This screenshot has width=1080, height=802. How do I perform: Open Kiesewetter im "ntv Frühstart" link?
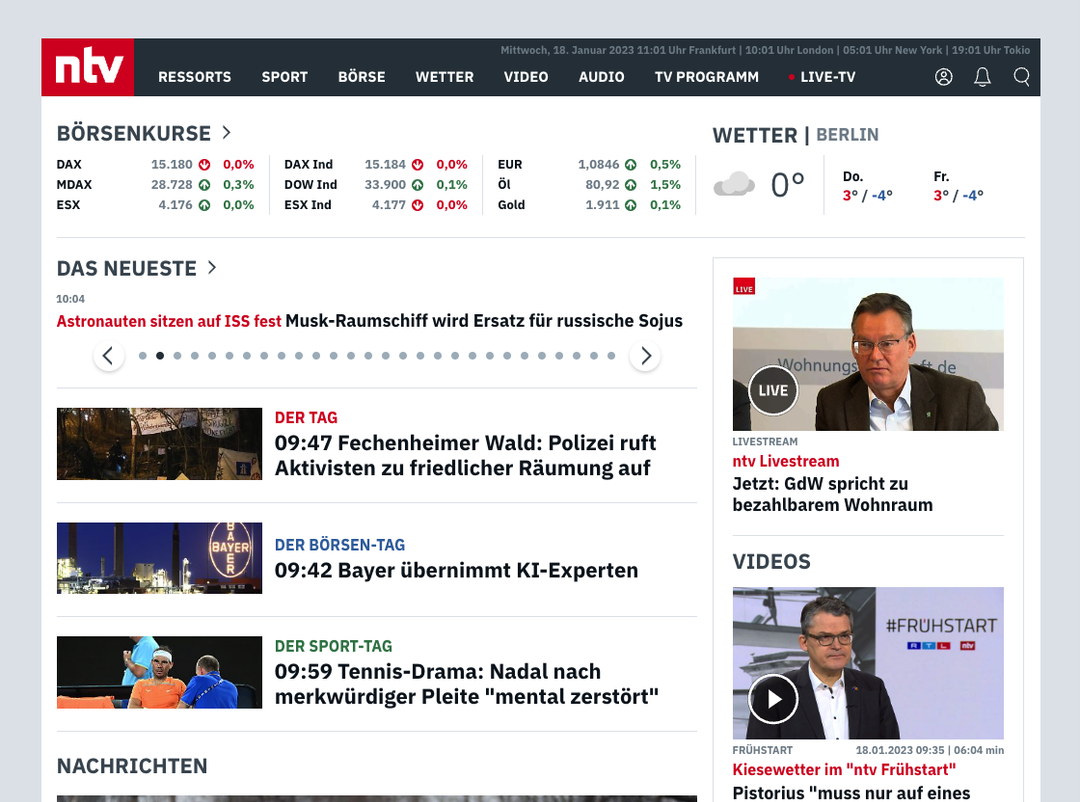pyautogui.click(x=844, y=770)
